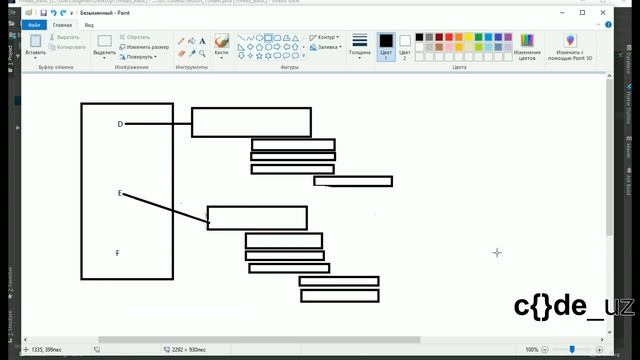Open the Fill (Заливка) dropdown
This screenshot has width=640, height=360.
pyautogui.click(x=325, y=47)
